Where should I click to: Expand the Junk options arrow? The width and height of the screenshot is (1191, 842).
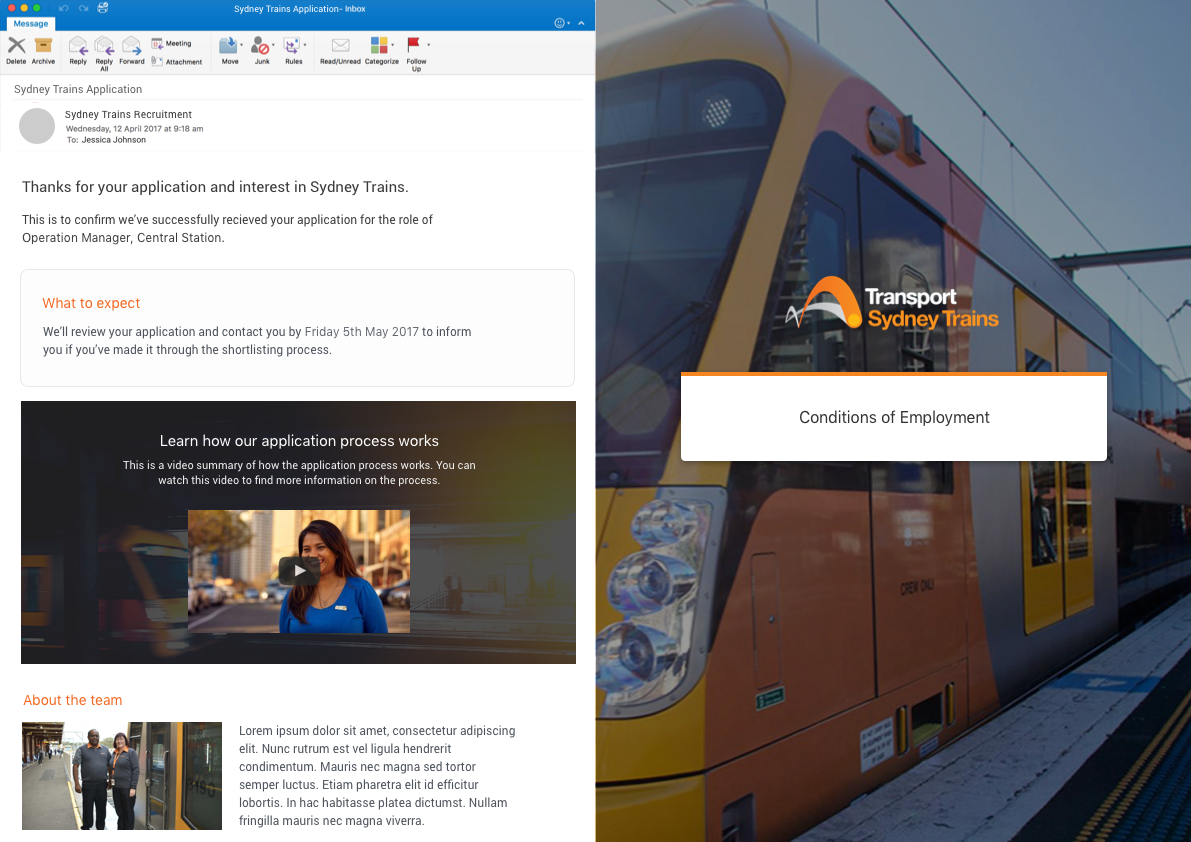point(273,46)
